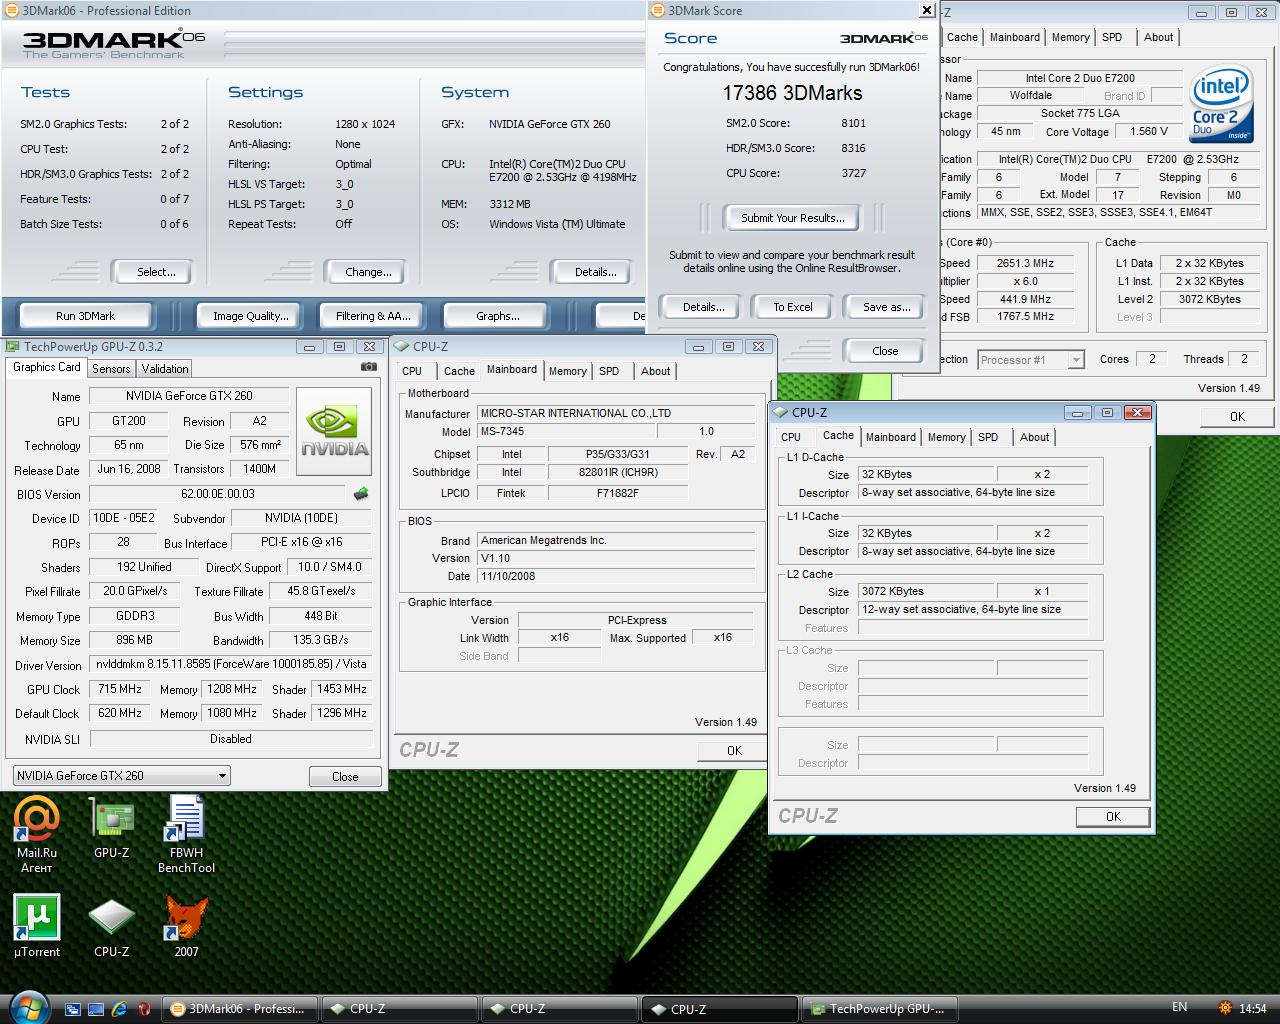Image resolution: width=1280 pixels, height=1024 pixels.
Task: Click the NVIDIA logo in GPU-Z
Action: [x=335, y=432]
